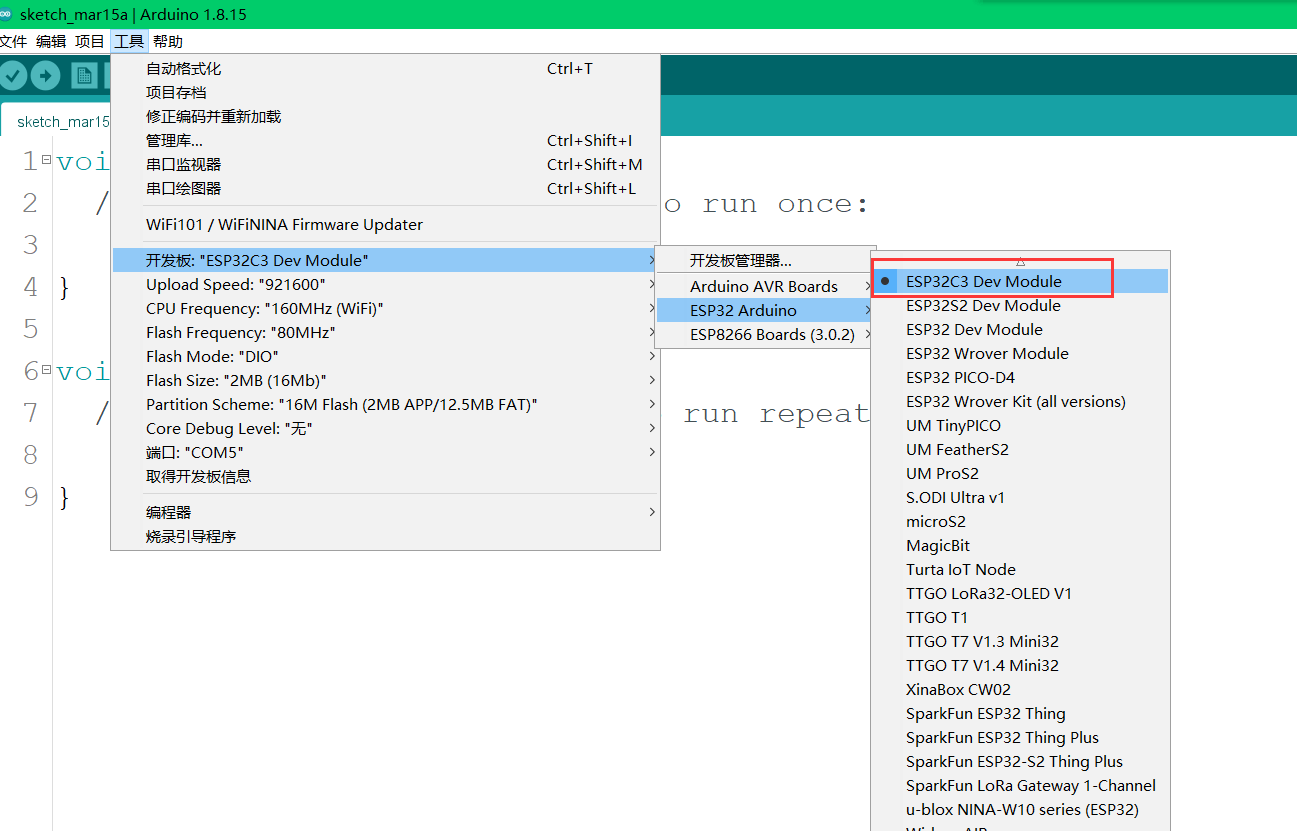Expand Partition Scheme 16M Flash submenu
The width and height of the screenshot is (1297, 831).
[385, 405]
